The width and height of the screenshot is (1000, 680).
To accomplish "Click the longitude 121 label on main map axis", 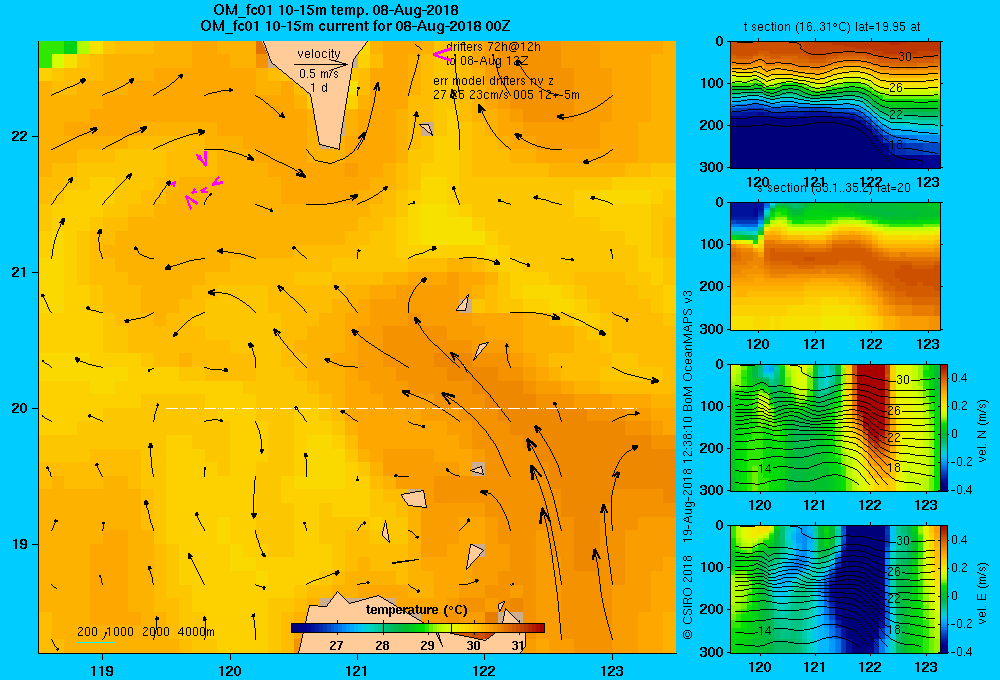I will click(x=357, y=670).
